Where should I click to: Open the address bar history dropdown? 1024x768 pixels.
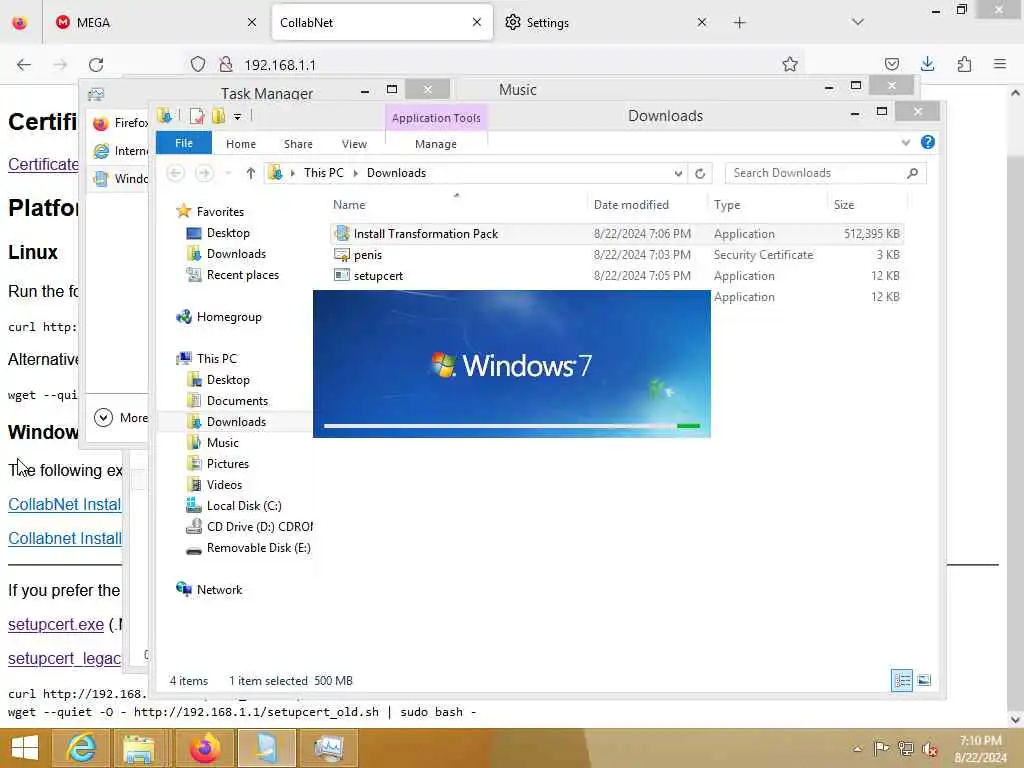[678, 173]
